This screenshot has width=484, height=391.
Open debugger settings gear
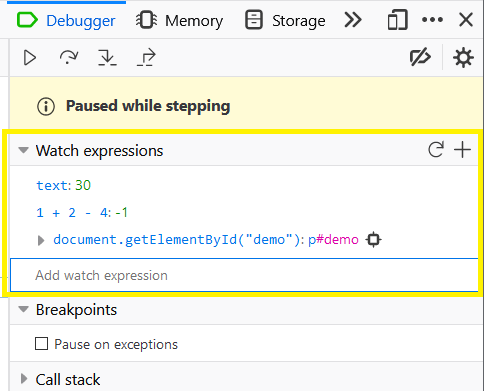pyautogui.click(x=463, y=58)
